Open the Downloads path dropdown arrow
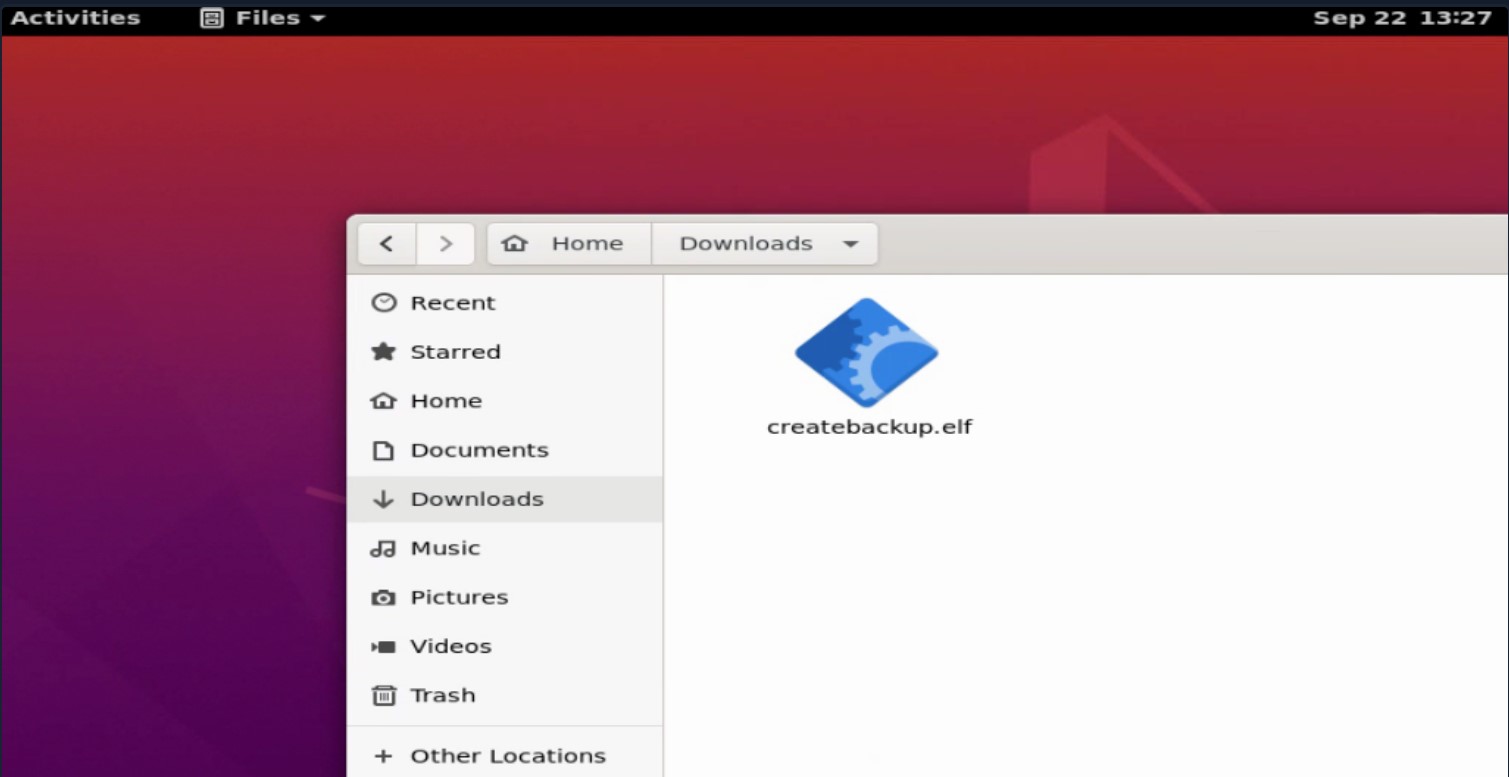 850,244
